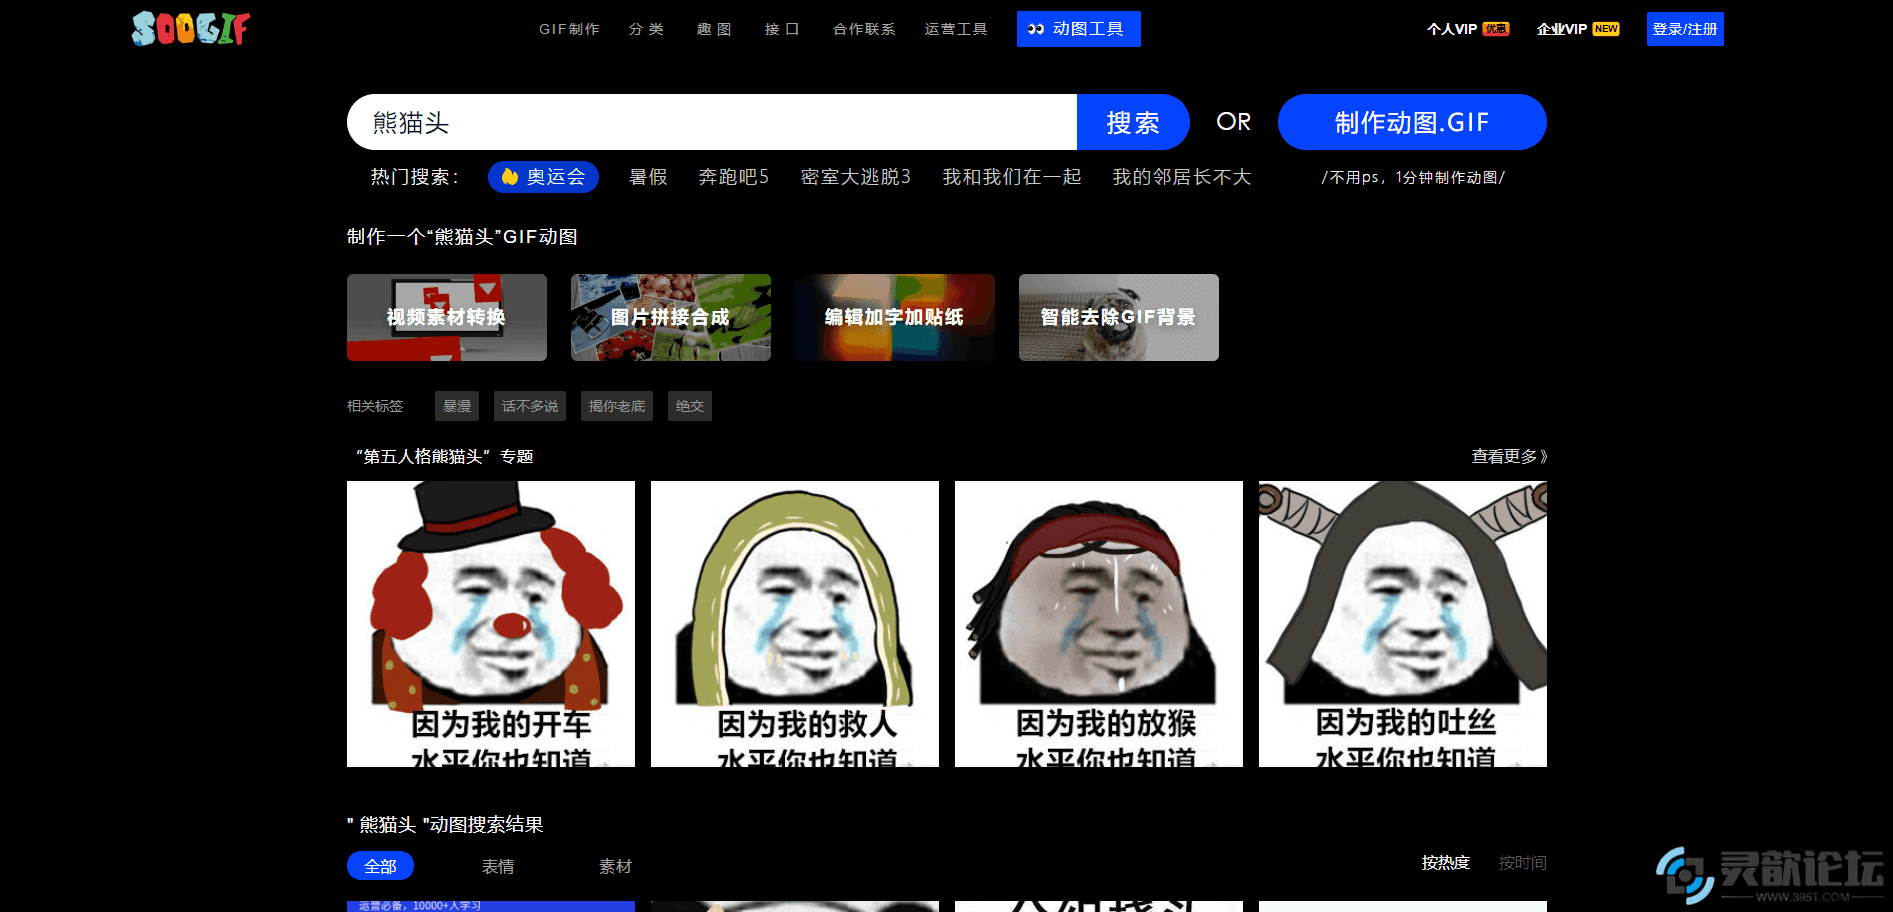The image size is (1893, 912).
Task: Select hot search term 奔跑吧5
Action: point(733,177)
